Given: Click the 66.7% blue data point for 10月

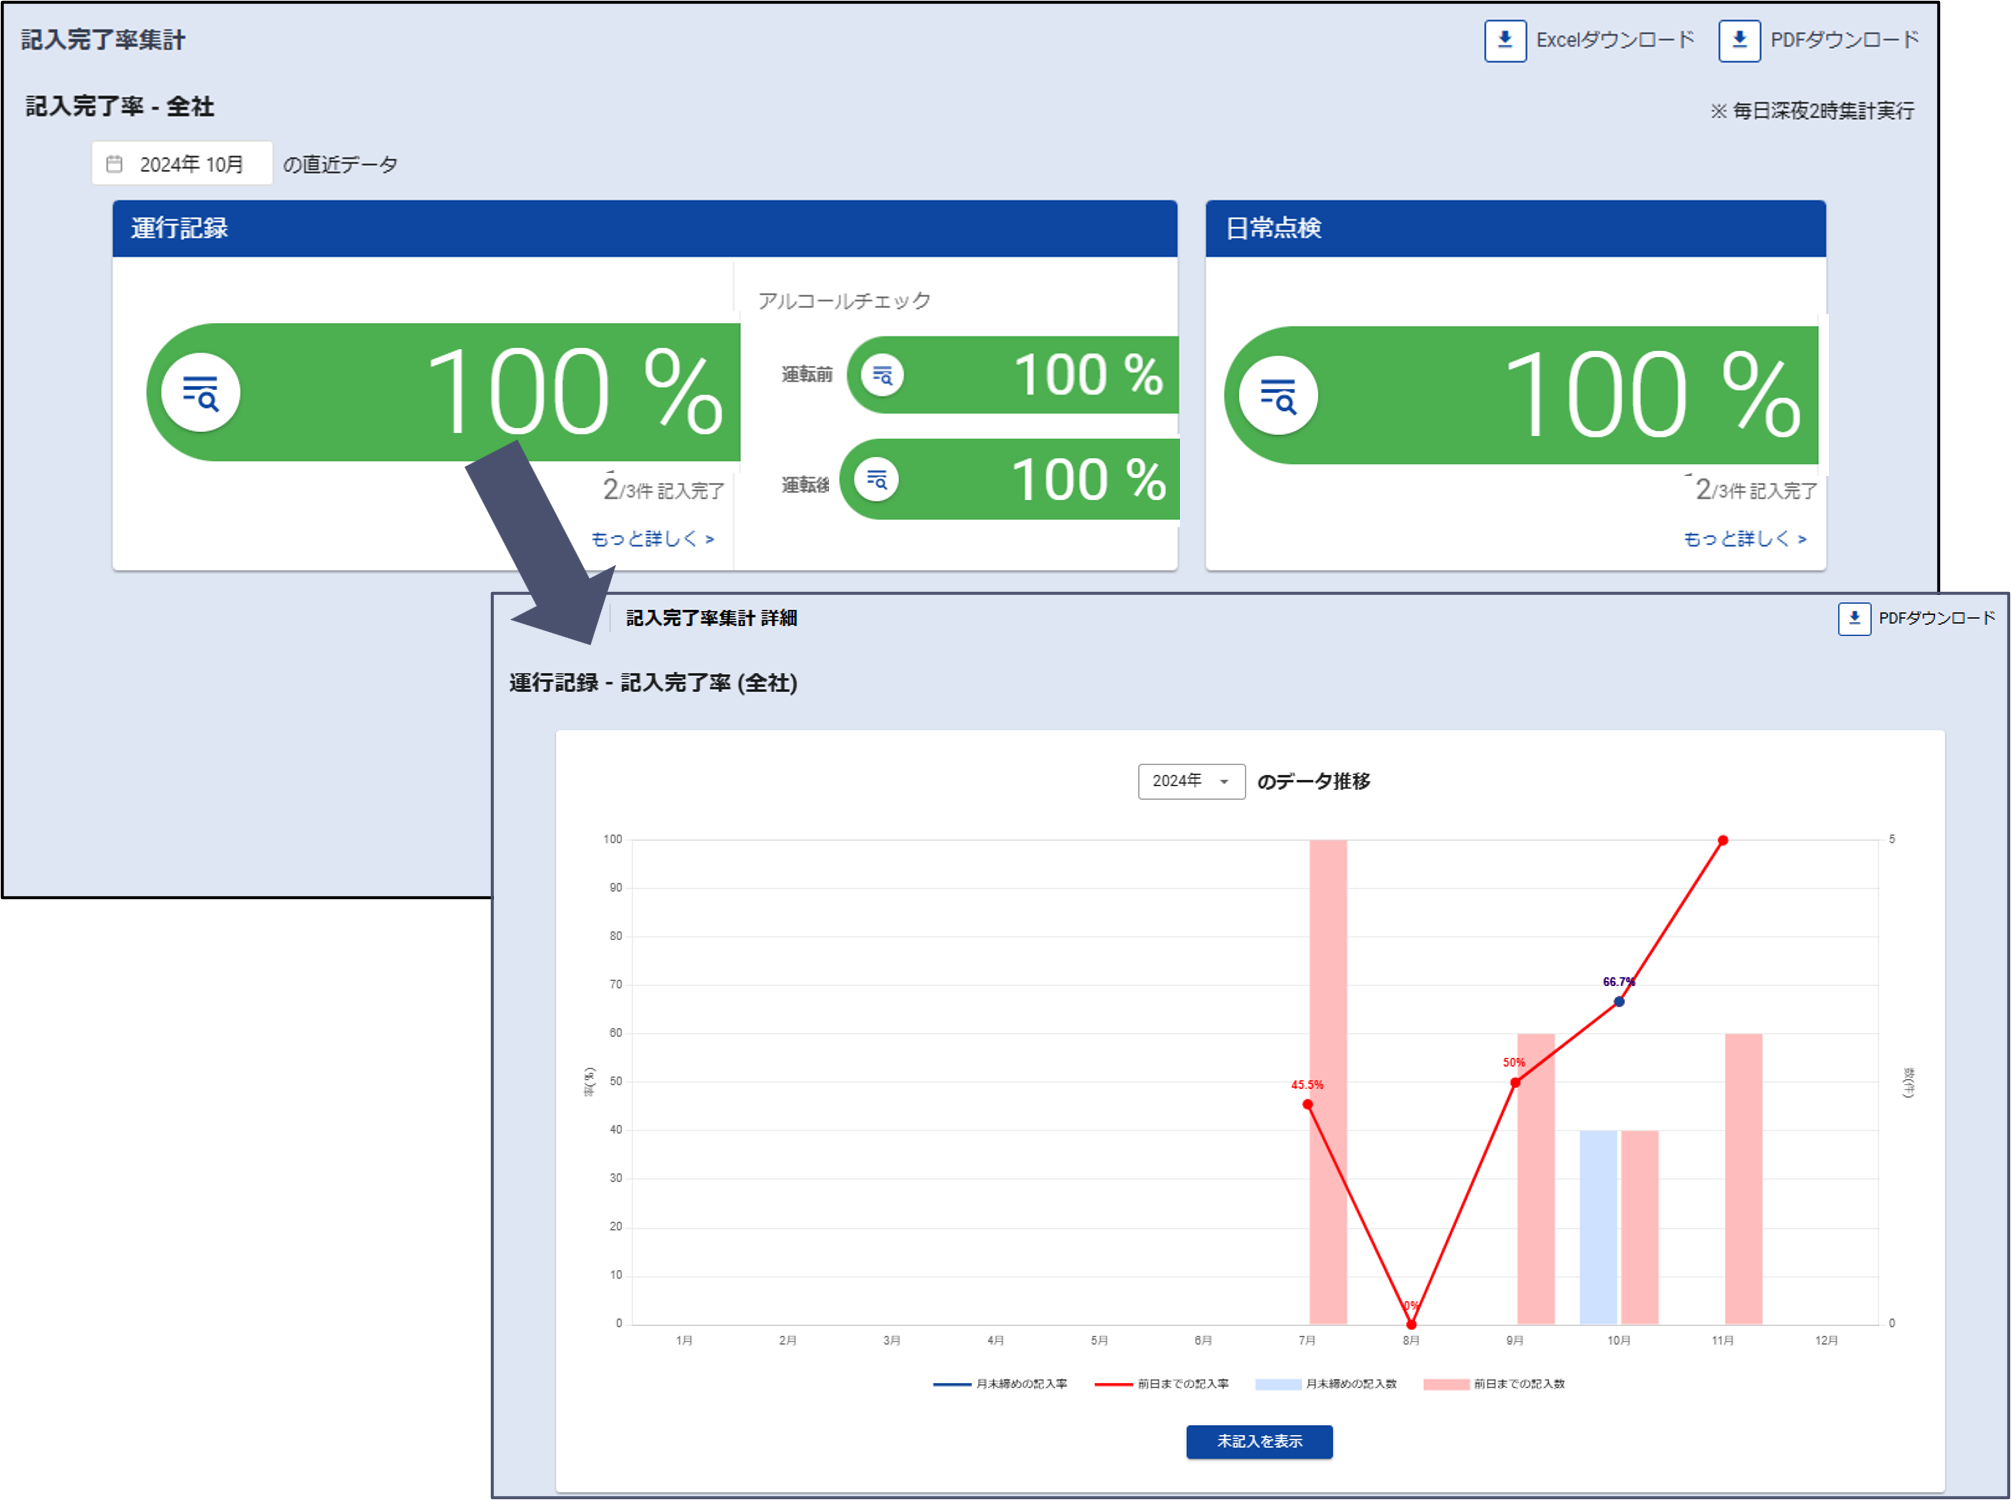Looking at the screenshot, I should 1619,1001.
